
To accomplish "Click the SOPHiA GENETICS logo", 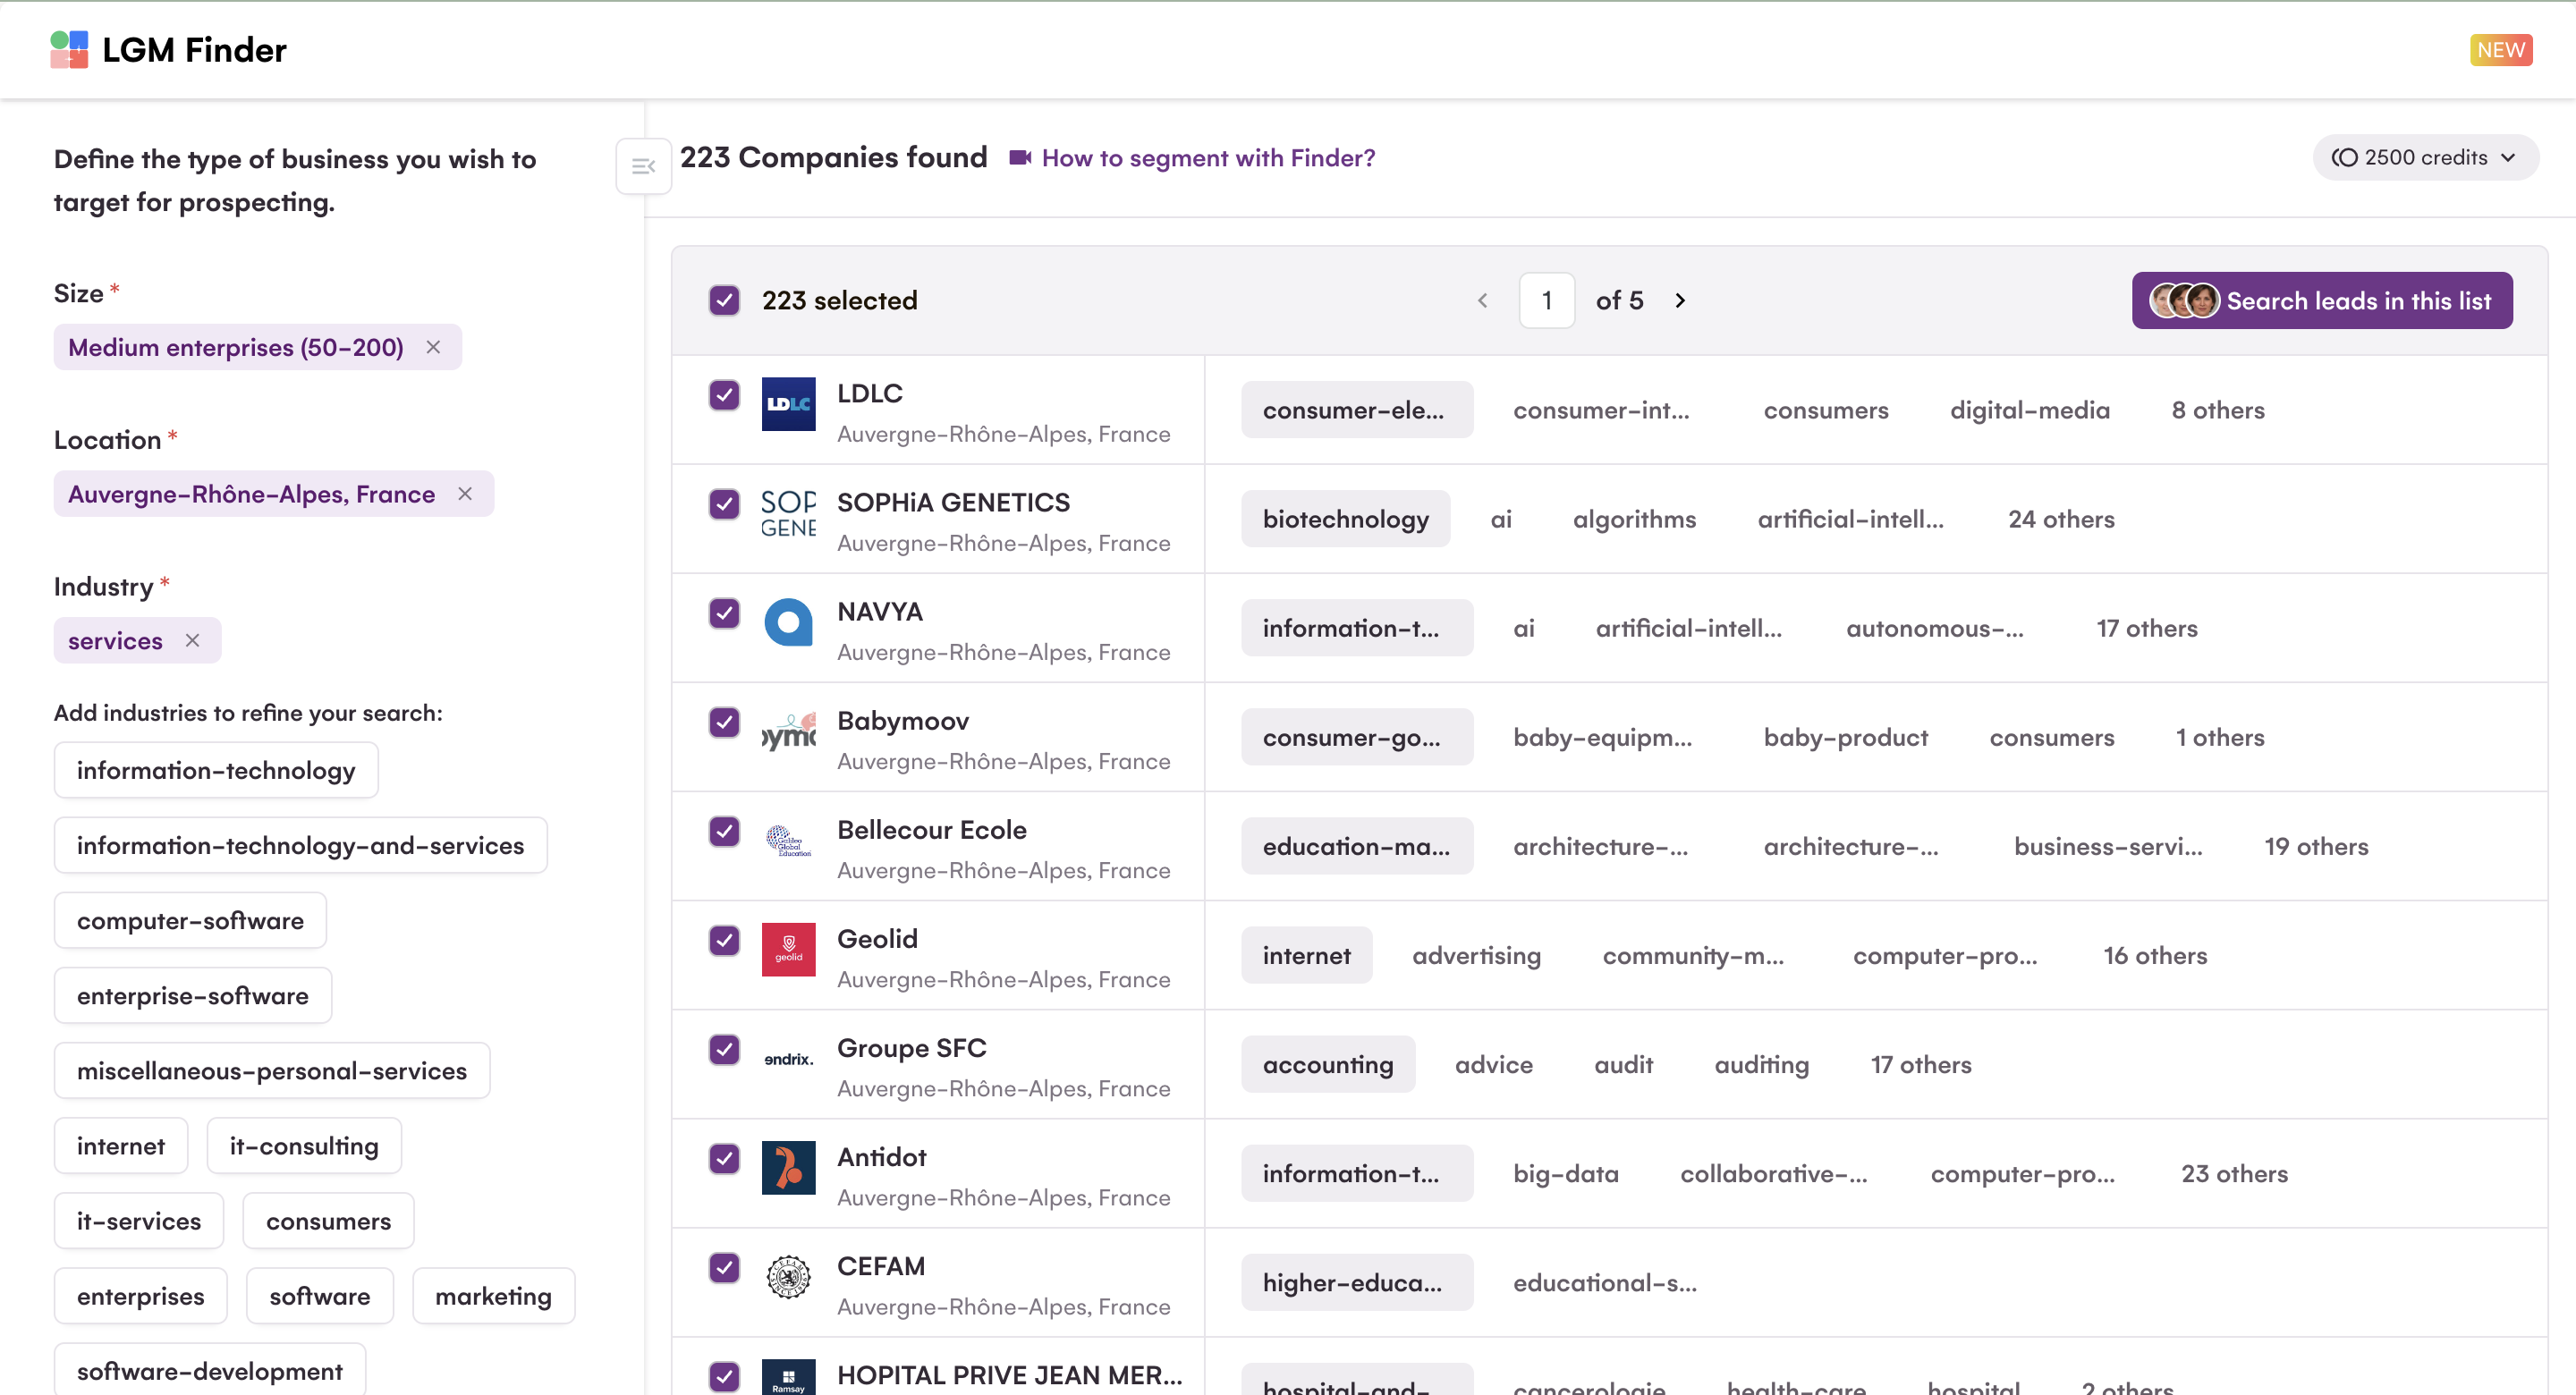I will (788, 513).
